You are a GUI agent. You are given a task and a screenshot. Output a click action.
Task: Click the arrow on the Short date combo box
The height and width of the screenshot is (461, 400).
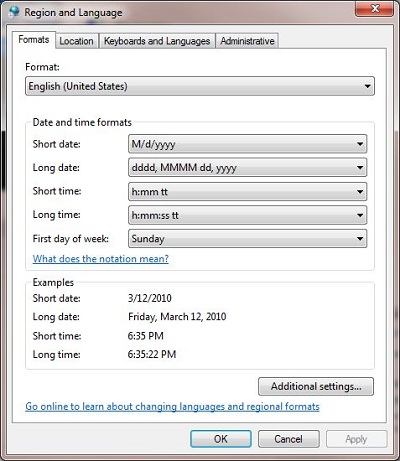click(360, 144)
